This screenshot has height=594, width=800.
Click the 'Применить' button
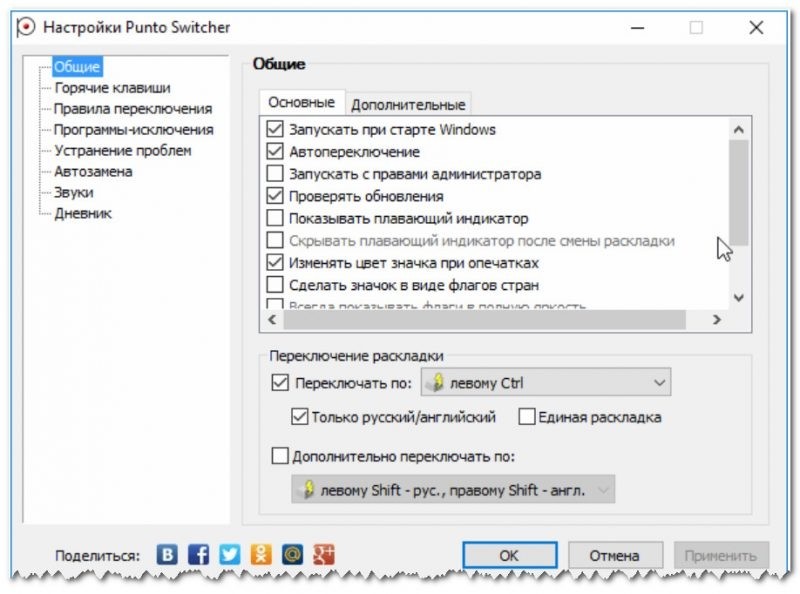(x=720, y=555)
